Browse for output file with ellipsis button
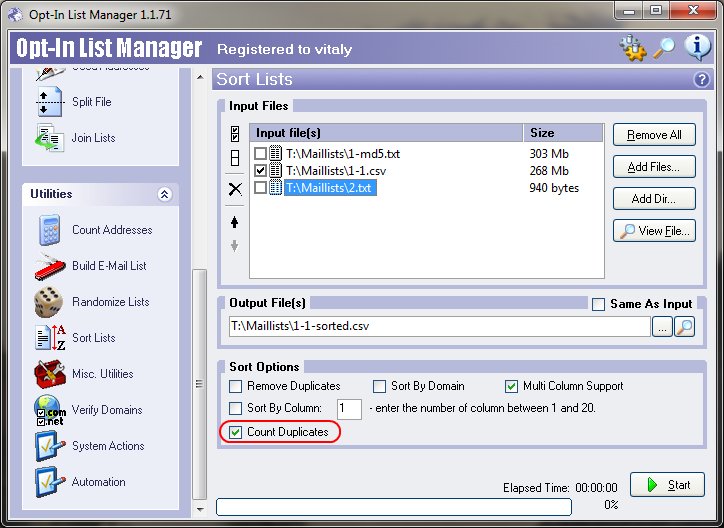The width and height of the screenshot is (724, 528). (x=662, y=326)
